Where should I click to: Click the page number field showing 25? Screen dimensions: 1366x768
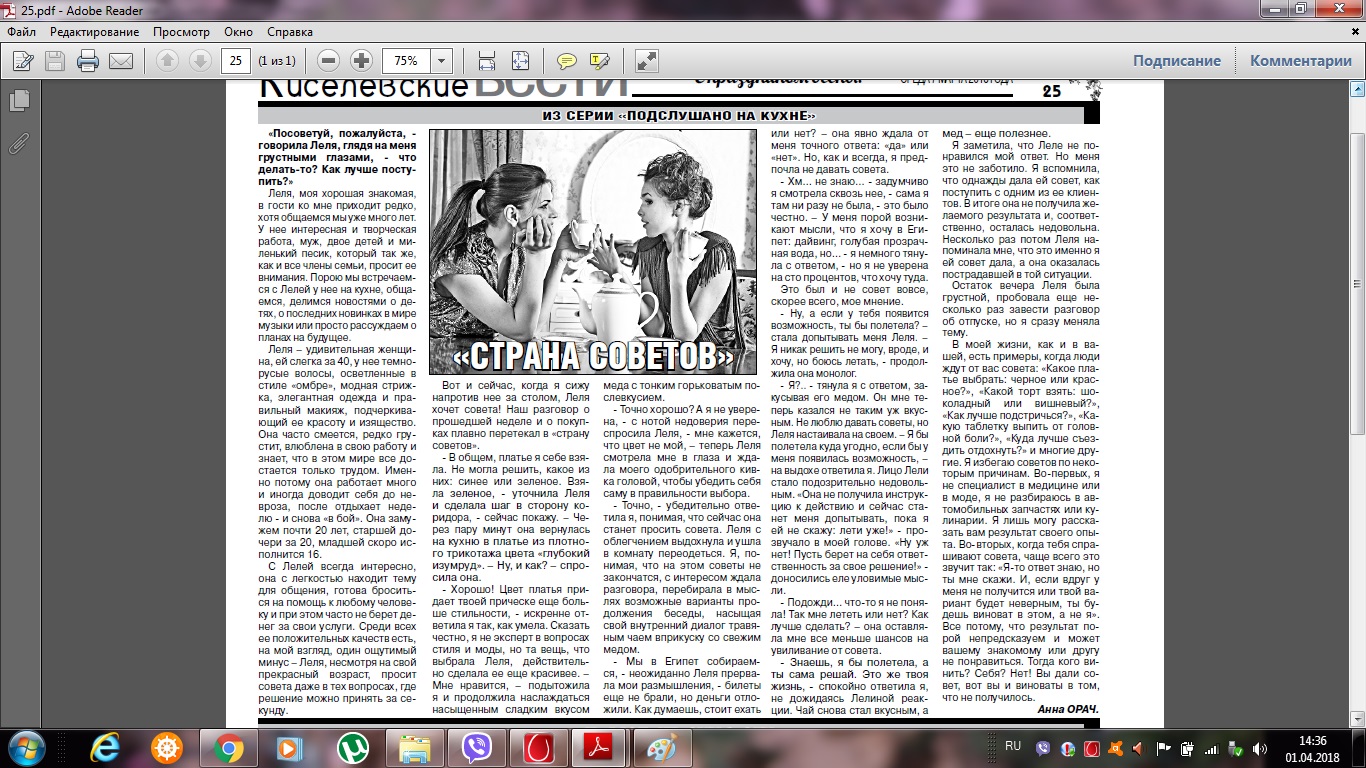(236, 61)
